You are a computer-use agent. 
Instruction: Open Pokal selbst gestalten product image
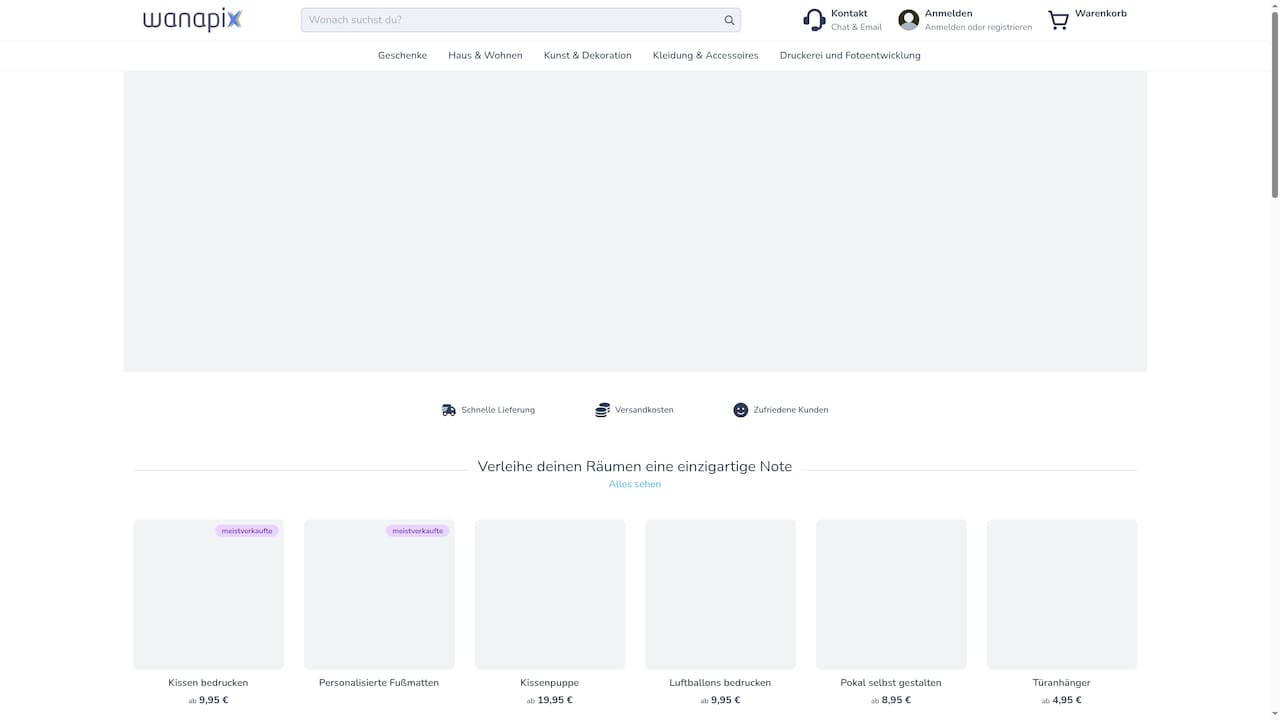[891, 594]
